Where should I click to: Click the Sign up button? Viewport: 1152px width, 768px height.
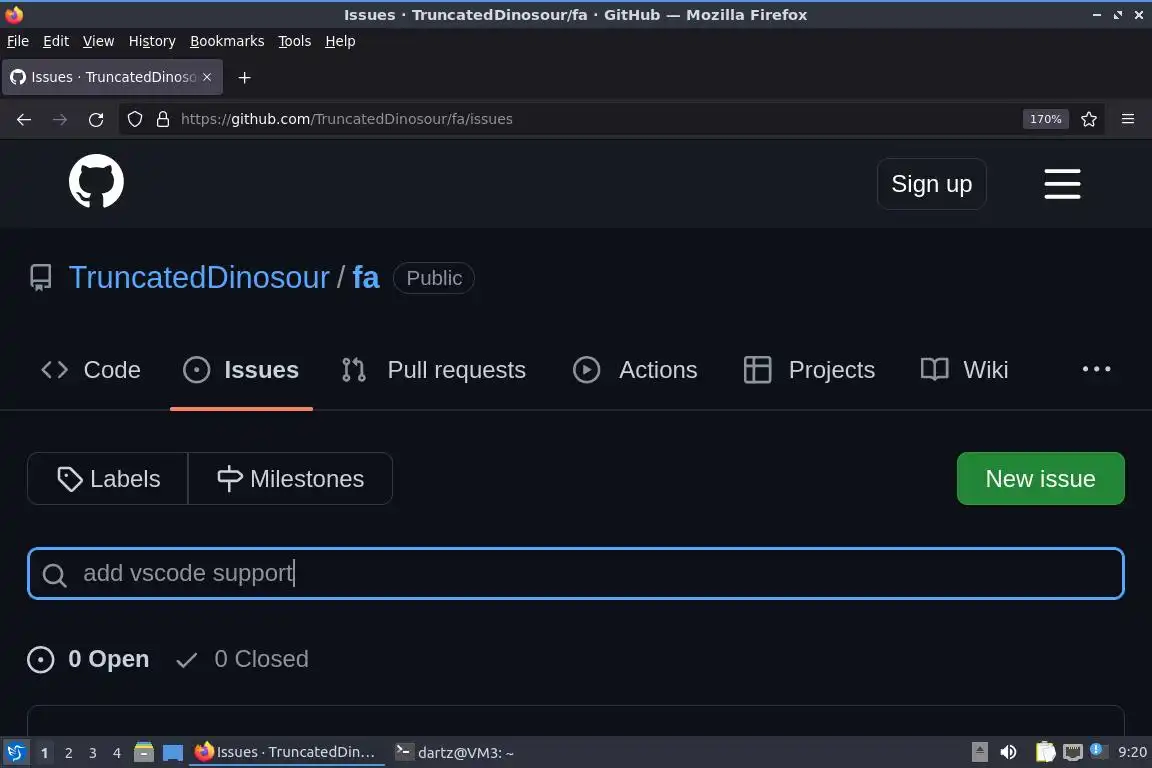[932, 184]
